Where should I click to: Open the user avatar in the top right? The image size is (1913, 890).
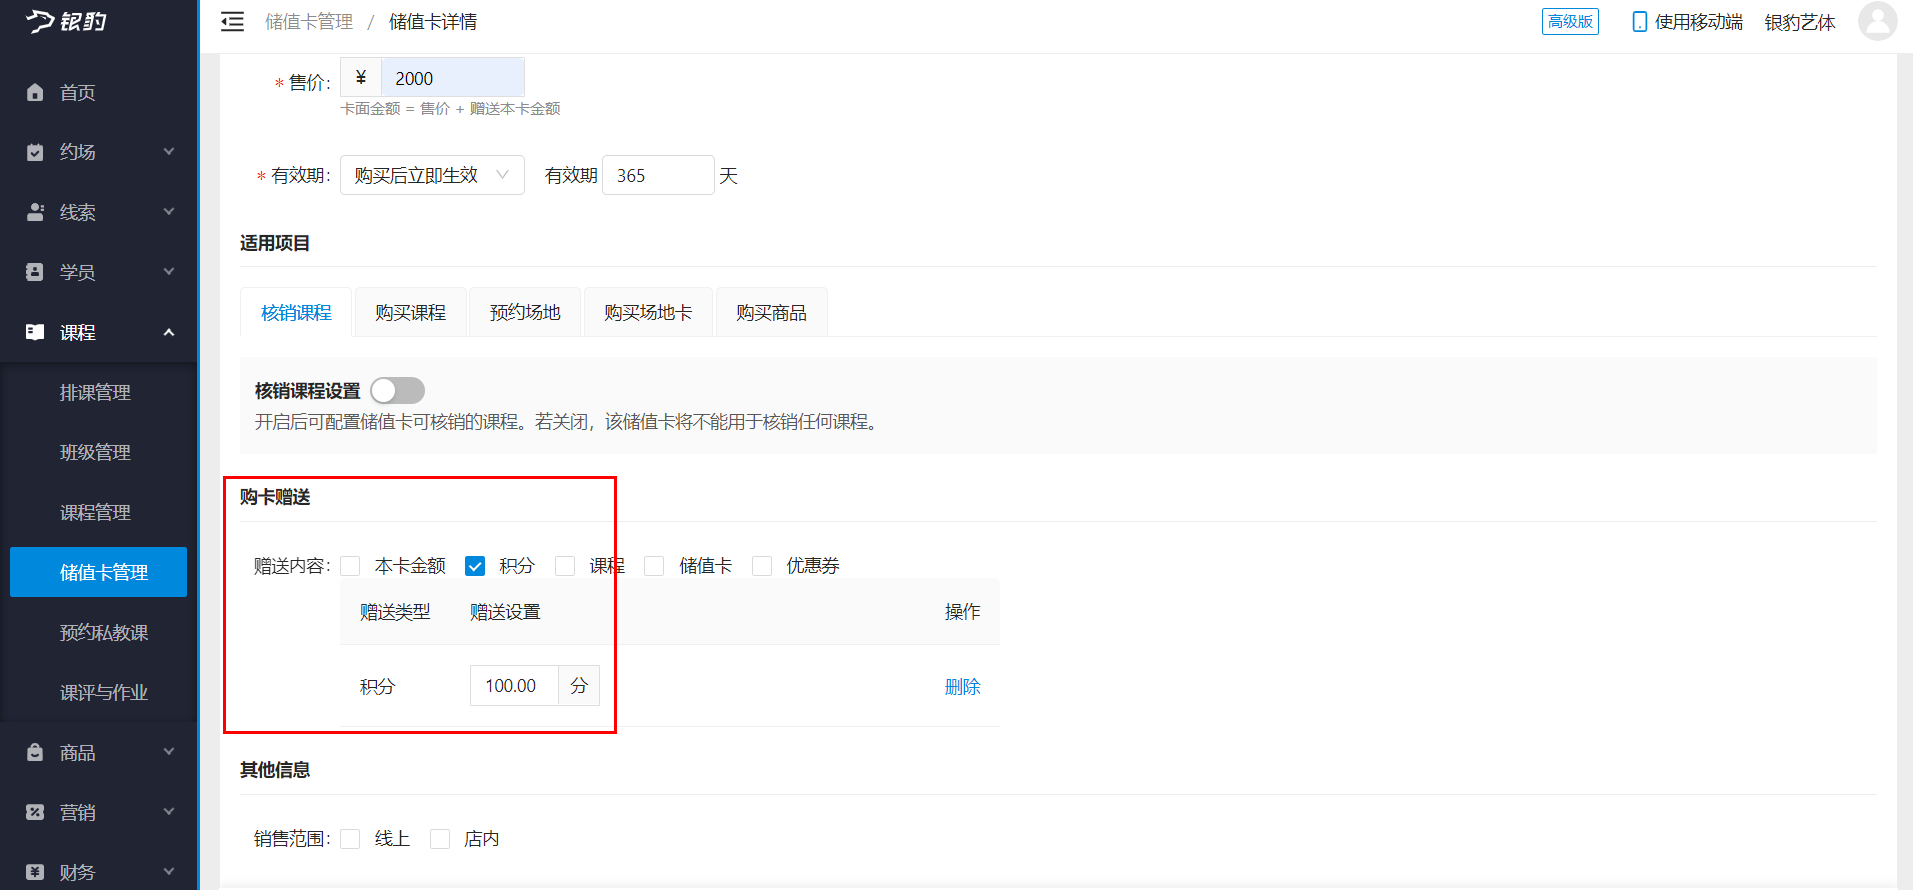(x=1877, y=21)
